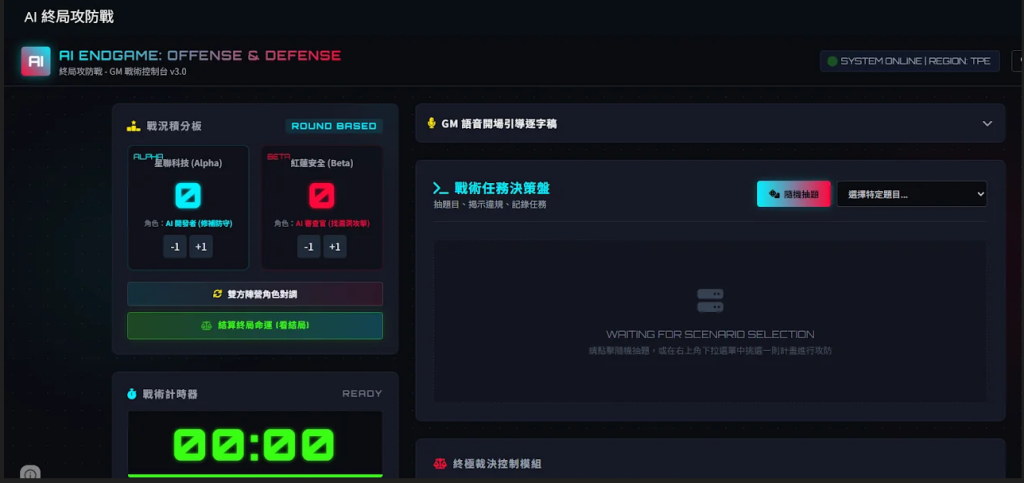This screenshot has height=483, width=1024.
Task: Click the partially visible button right of region badge
Action: tap(1017, 61)
